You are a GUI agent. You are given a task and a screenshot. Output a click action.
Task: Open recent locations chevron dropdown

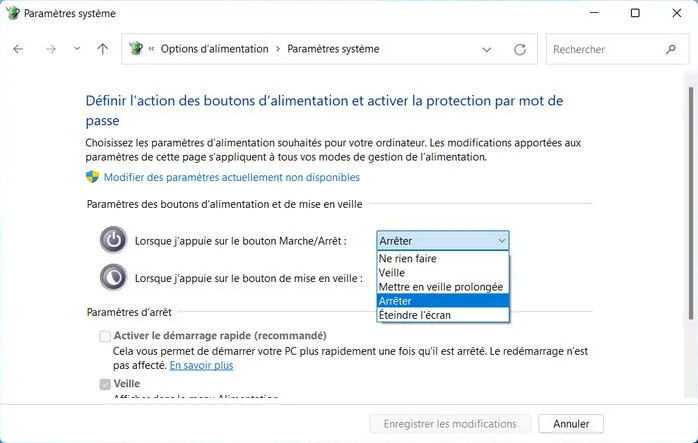point(77,49)
